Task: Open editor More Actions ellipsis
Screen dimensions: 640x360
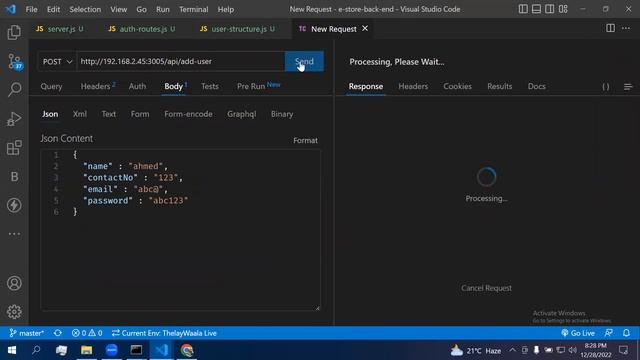Action: point(626,28)
